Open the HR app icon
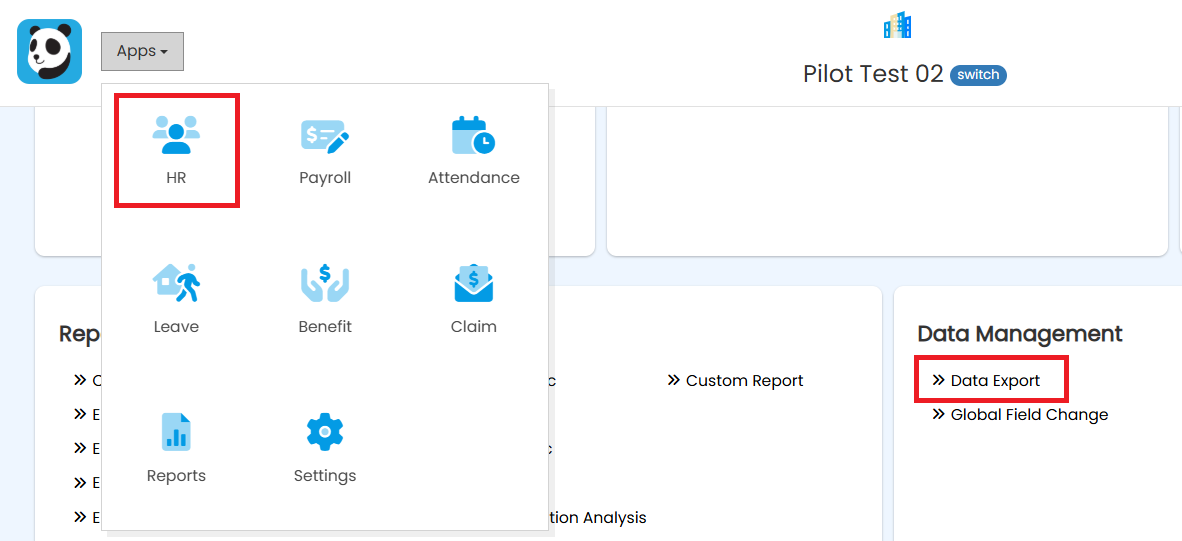The image size is (1182, 541). pos(176,135)
